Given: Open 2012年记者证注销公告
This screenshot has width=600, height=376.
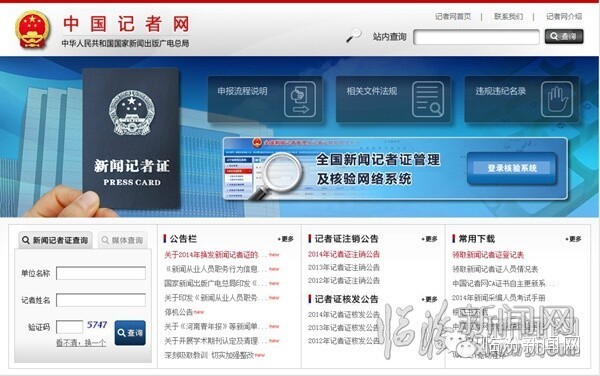Looking at the screenshot, I should [344, 280].
